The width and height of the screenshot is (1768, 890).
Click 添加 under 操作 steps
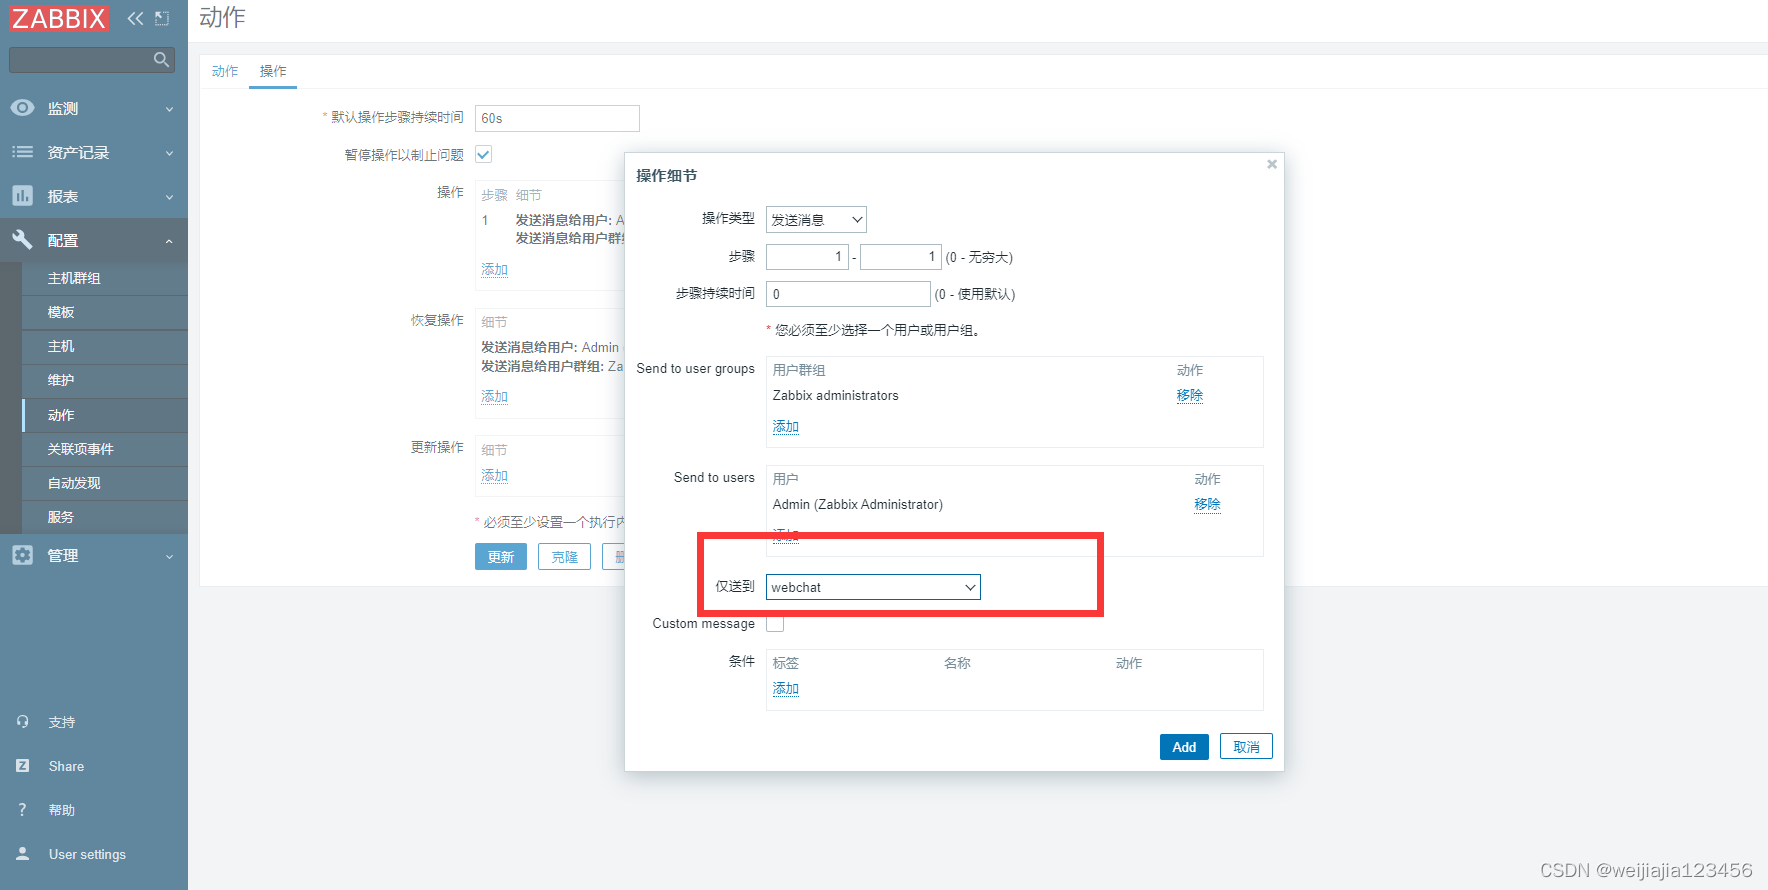495,270
